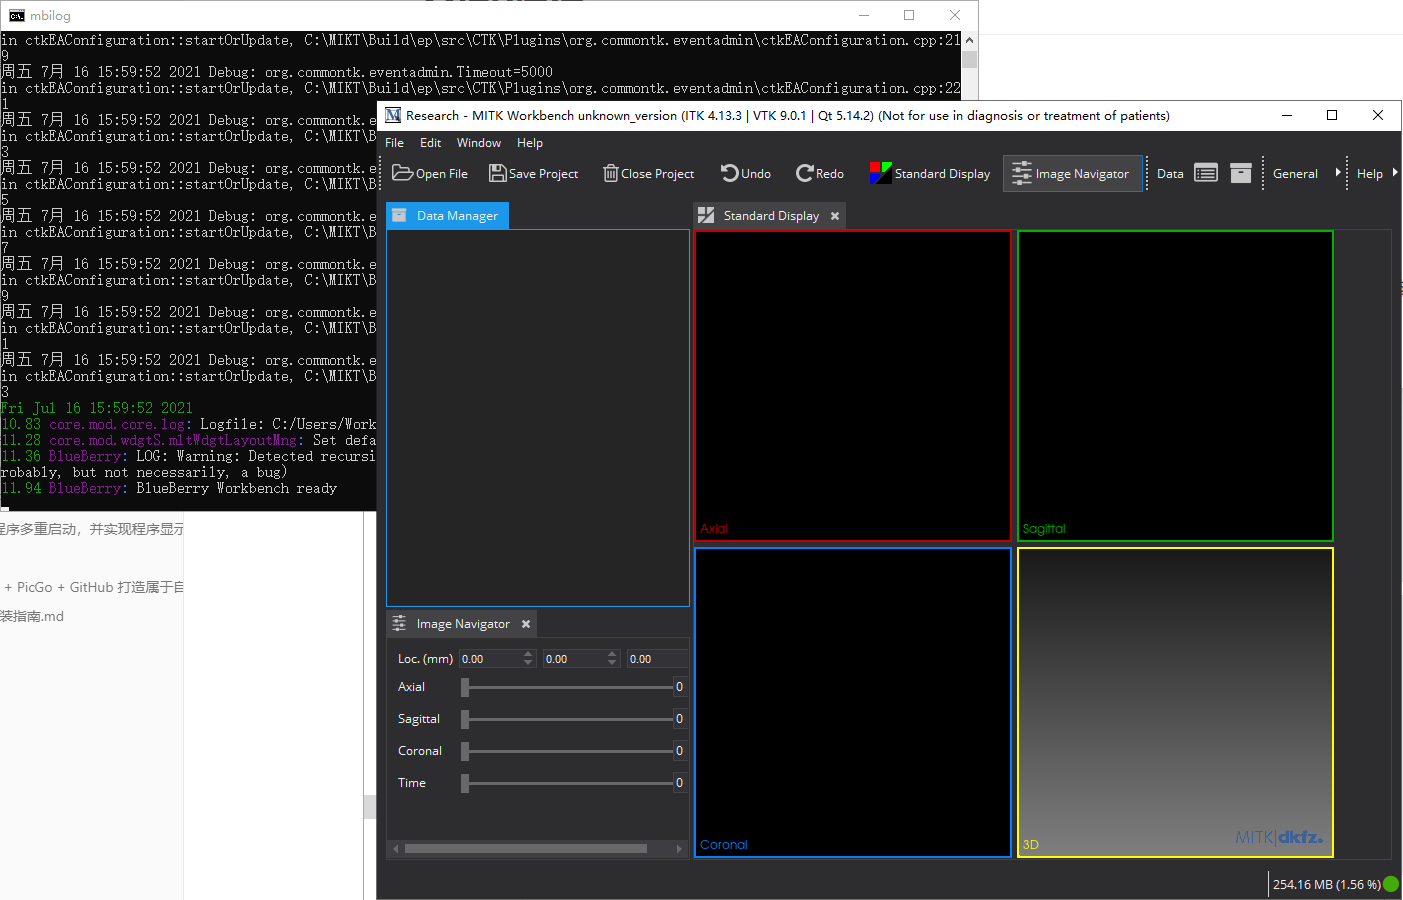Viewport: 1403px width, 900px height.
Task: Open the Help menu in menu bar
Action: coord(530,143)
